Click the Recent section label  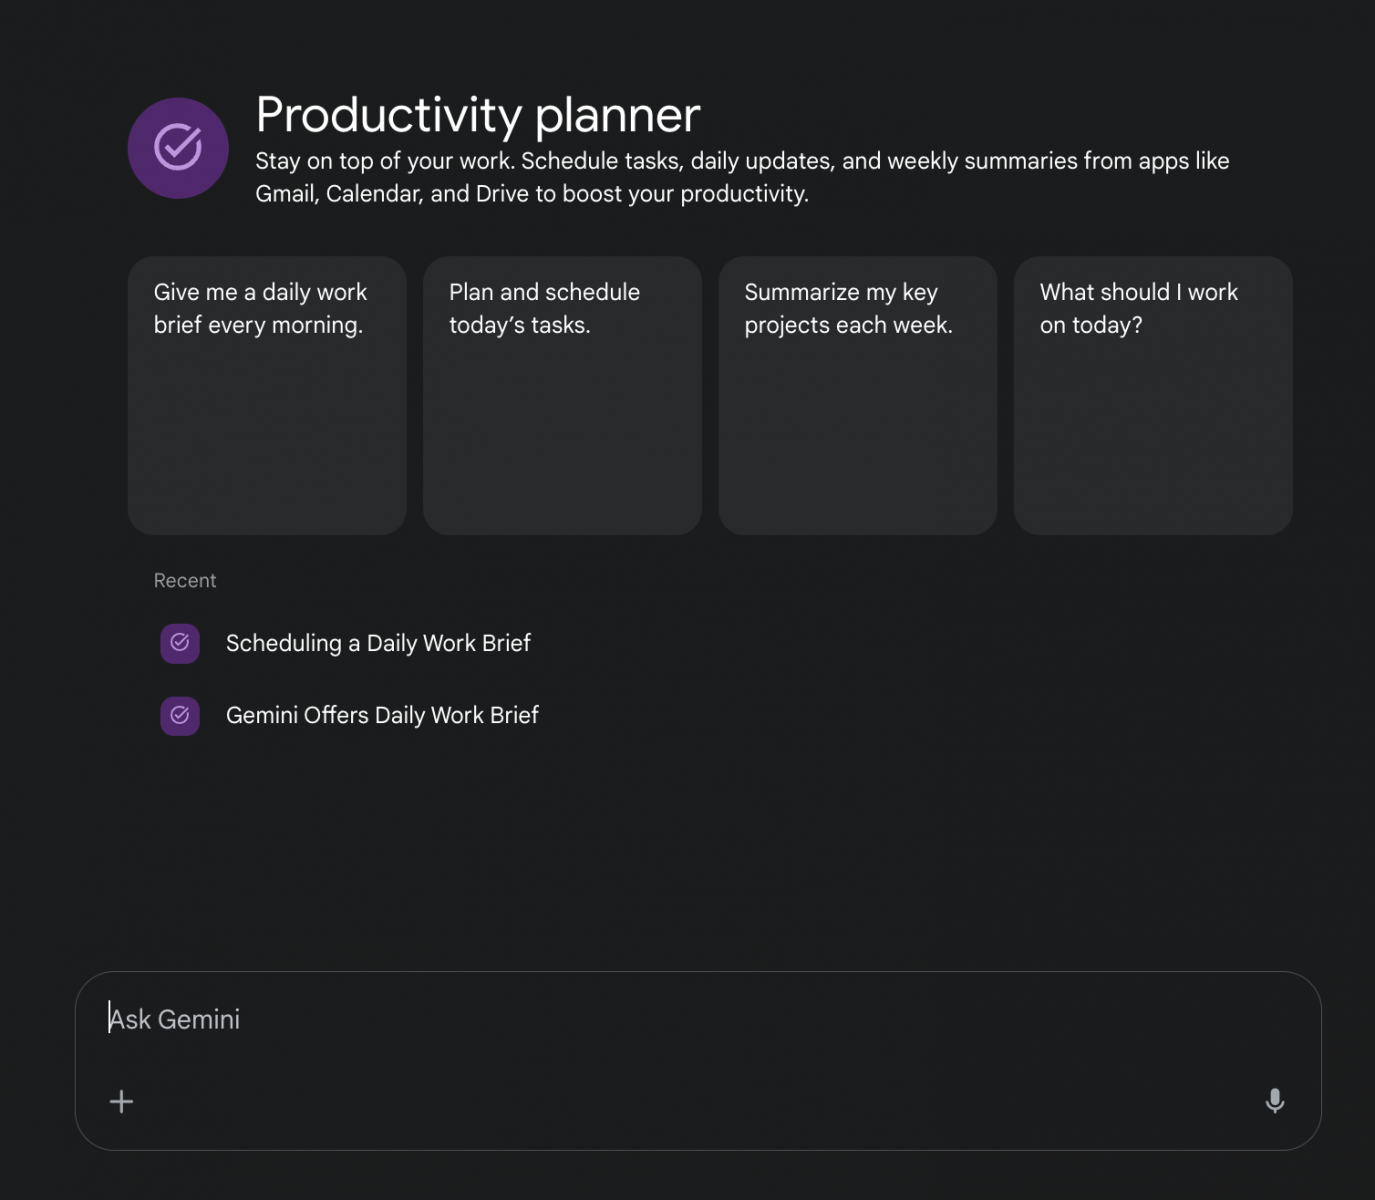click(185, 581)
